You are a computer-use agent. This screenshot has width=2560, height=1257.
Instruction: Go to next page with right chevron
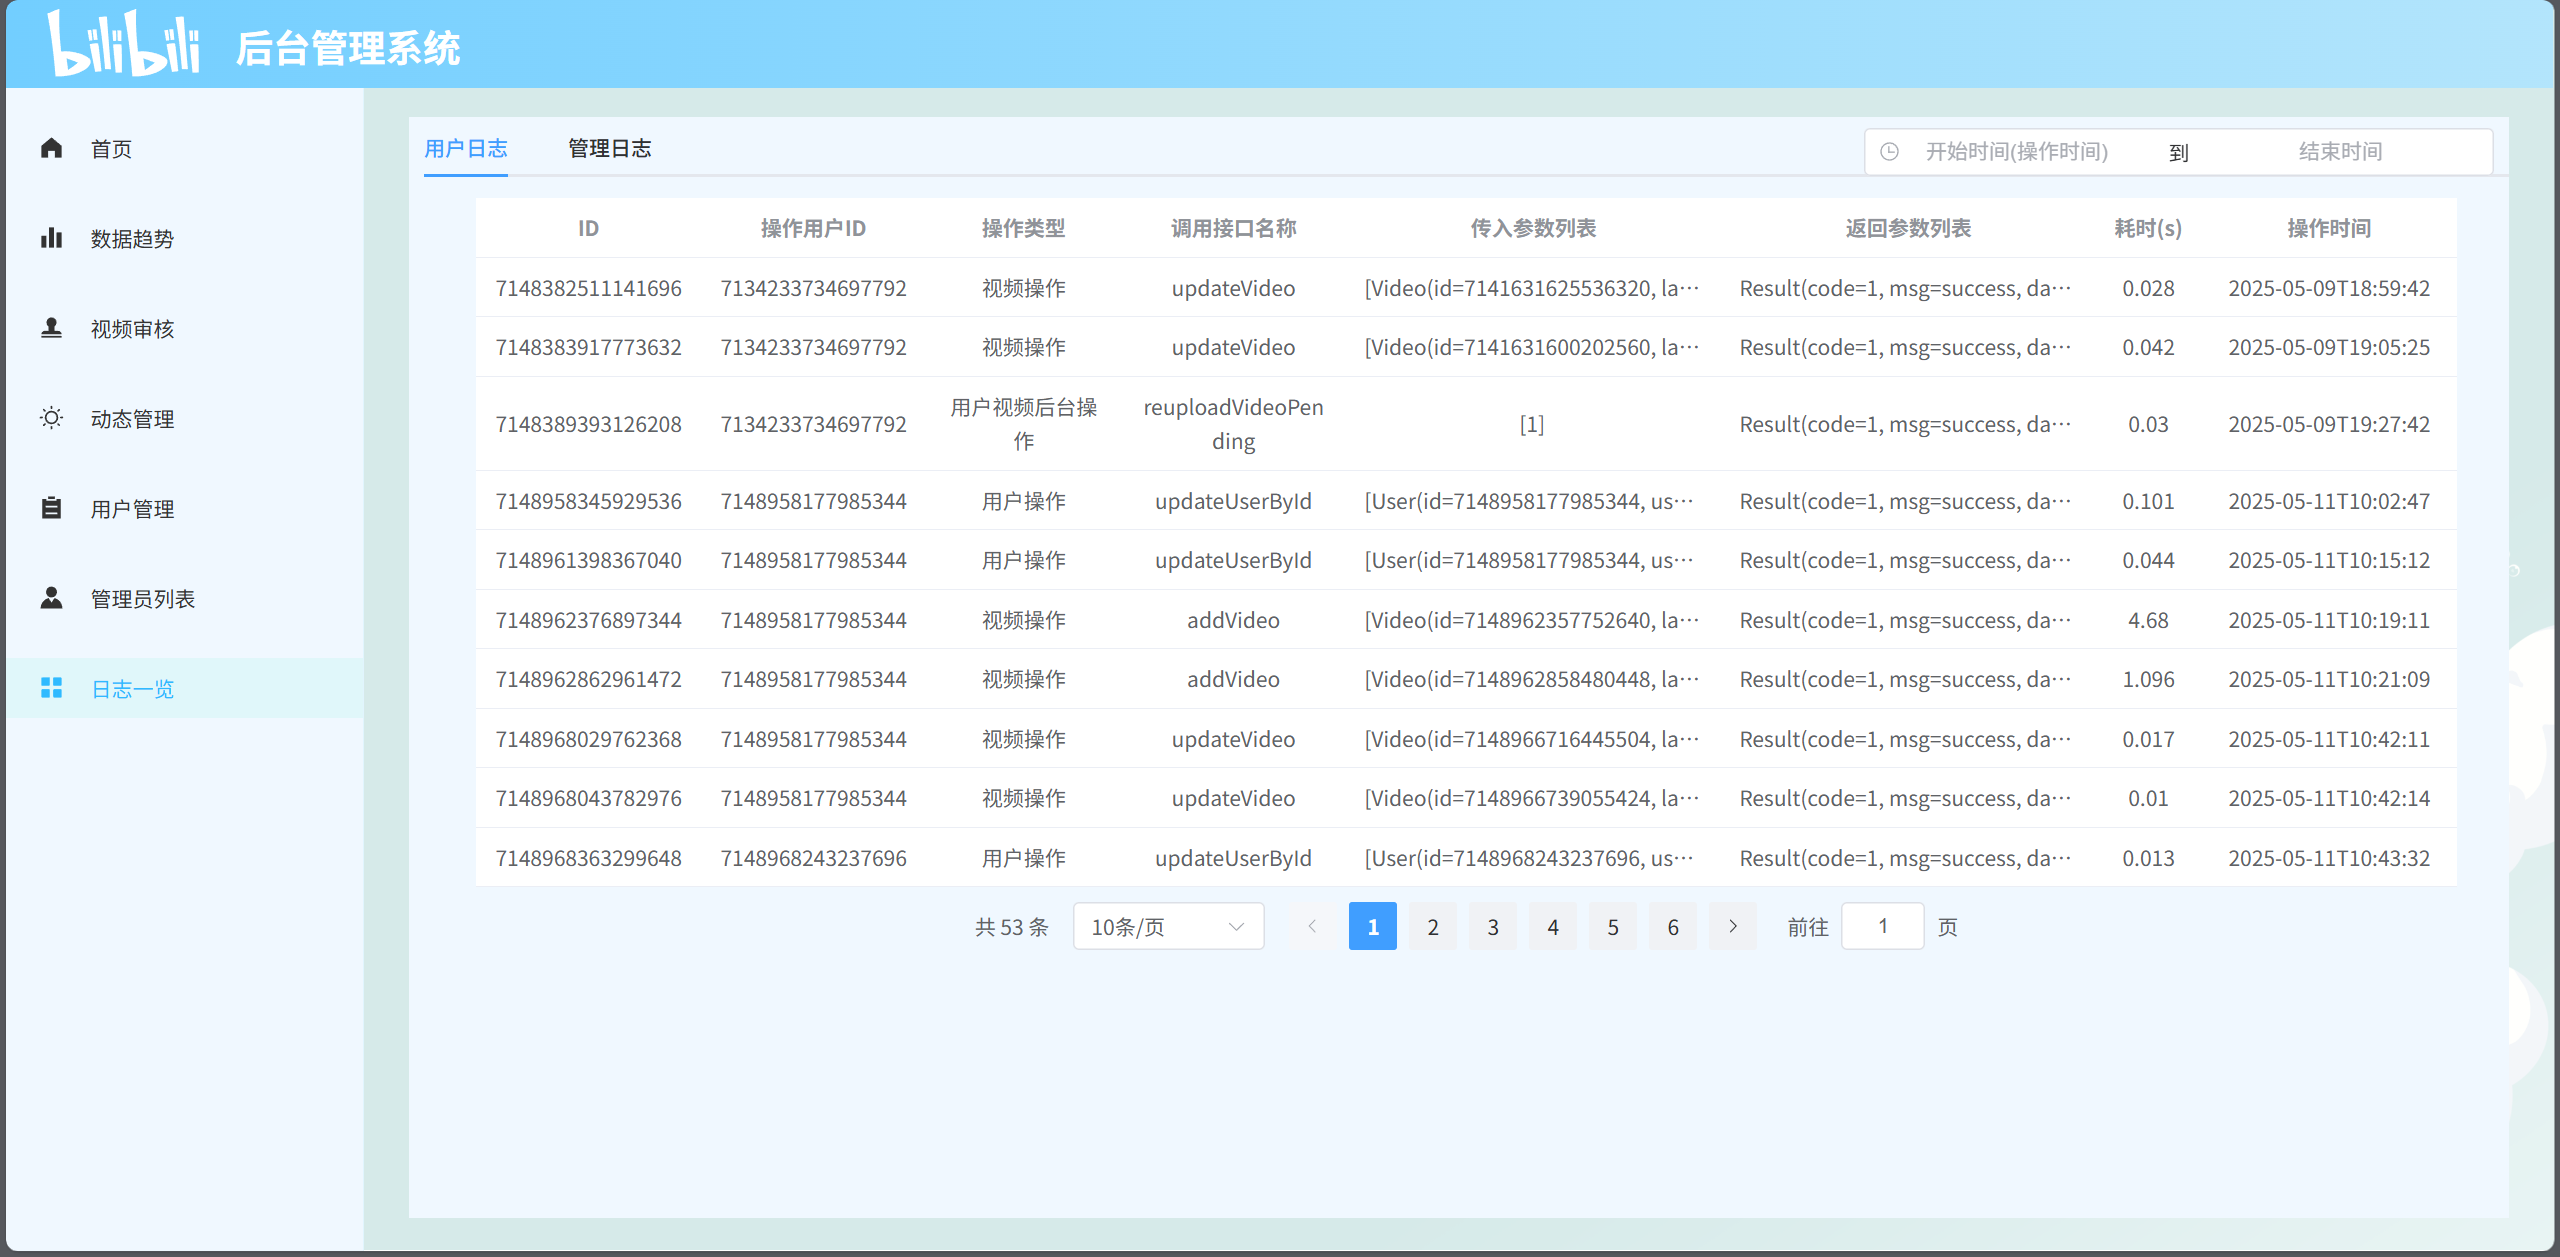(1733, 927)
